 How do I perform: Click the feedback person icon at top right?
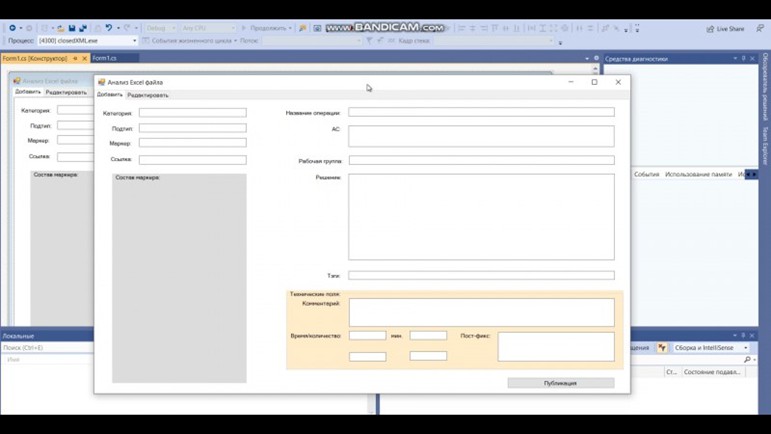(x=760, y=29)
